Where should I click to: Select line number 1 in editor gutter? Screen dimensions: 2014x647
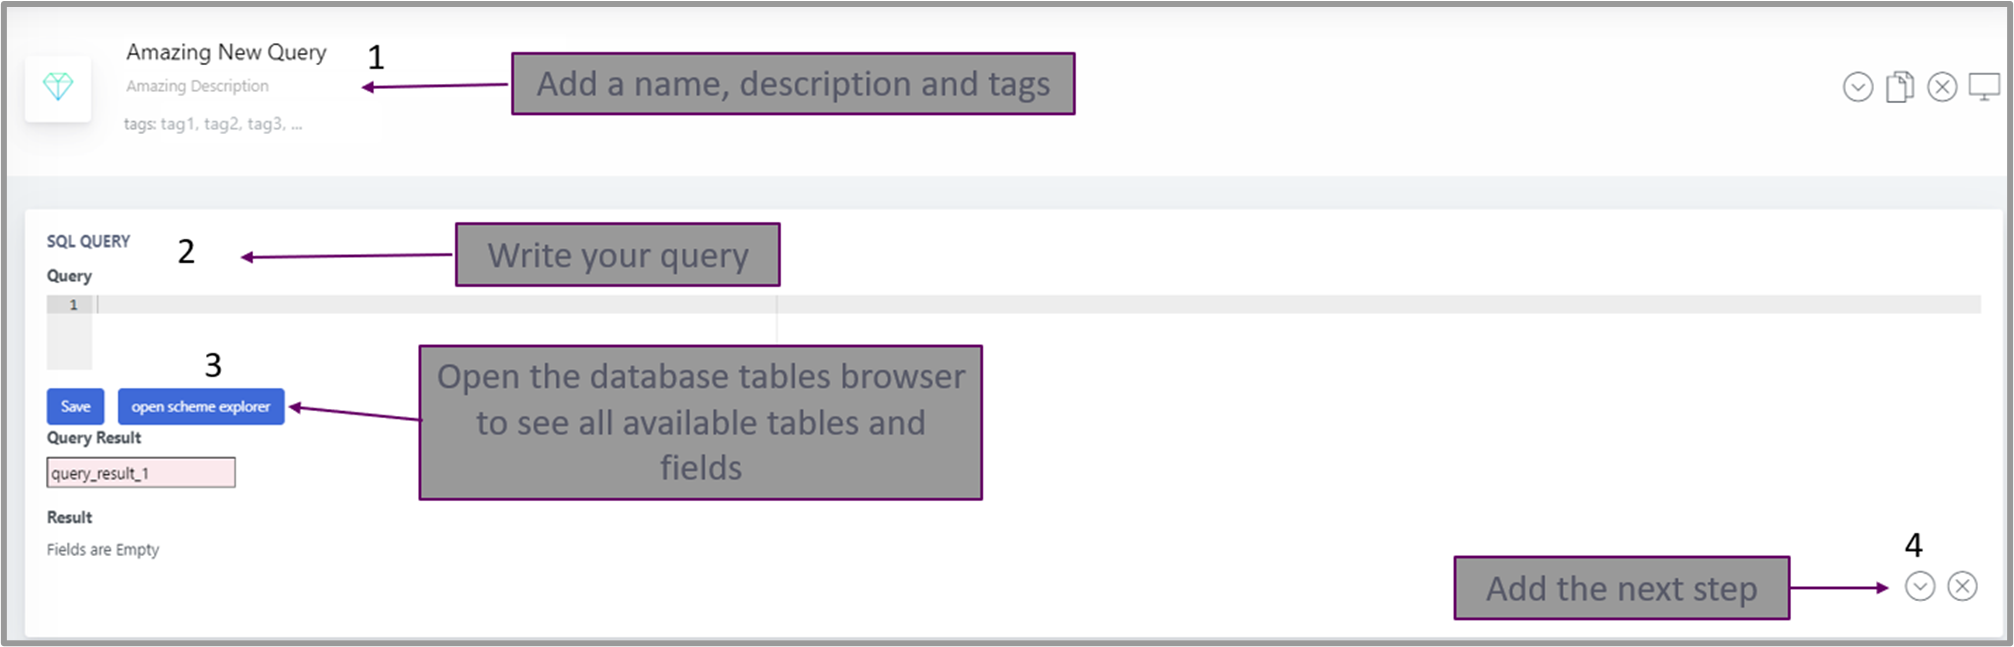(73, 304)
